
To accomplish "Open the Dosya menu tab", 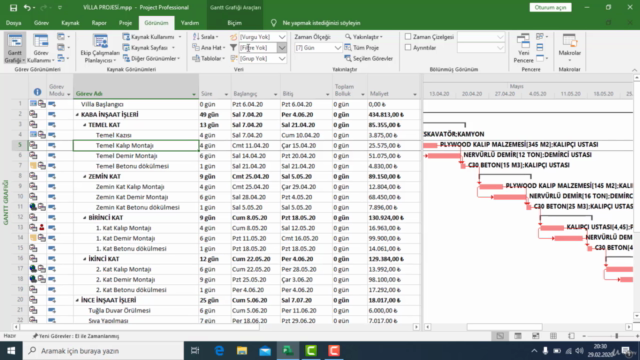I will (x=13, y=23).
